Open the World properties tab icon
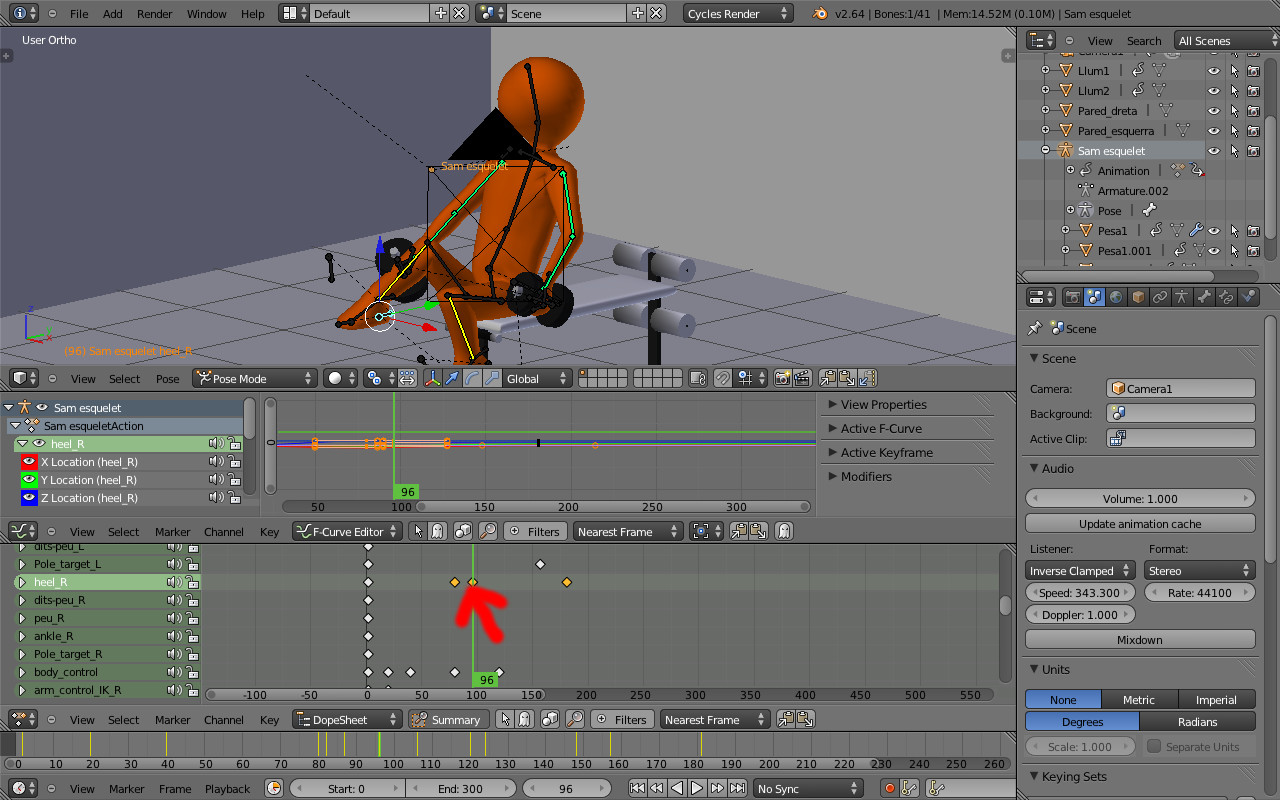This screenshot has height=800, width=1280. 1116,297
